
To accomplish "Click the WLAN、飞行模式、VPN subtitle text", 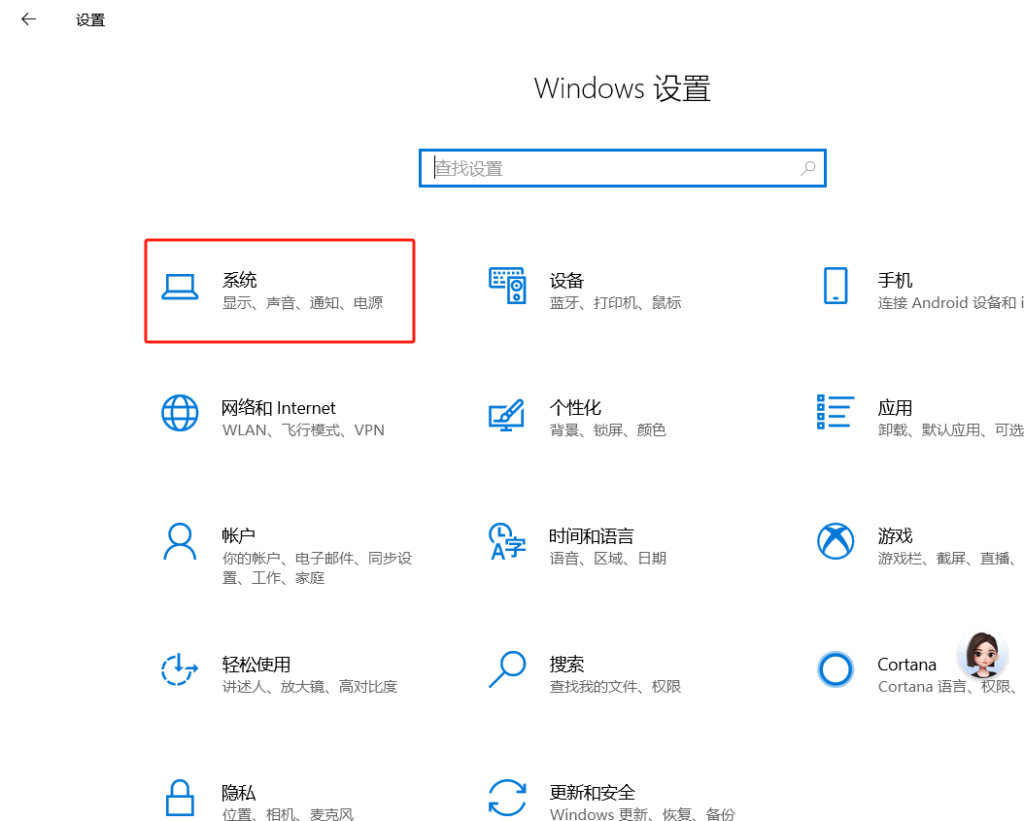I will (302, 430).
